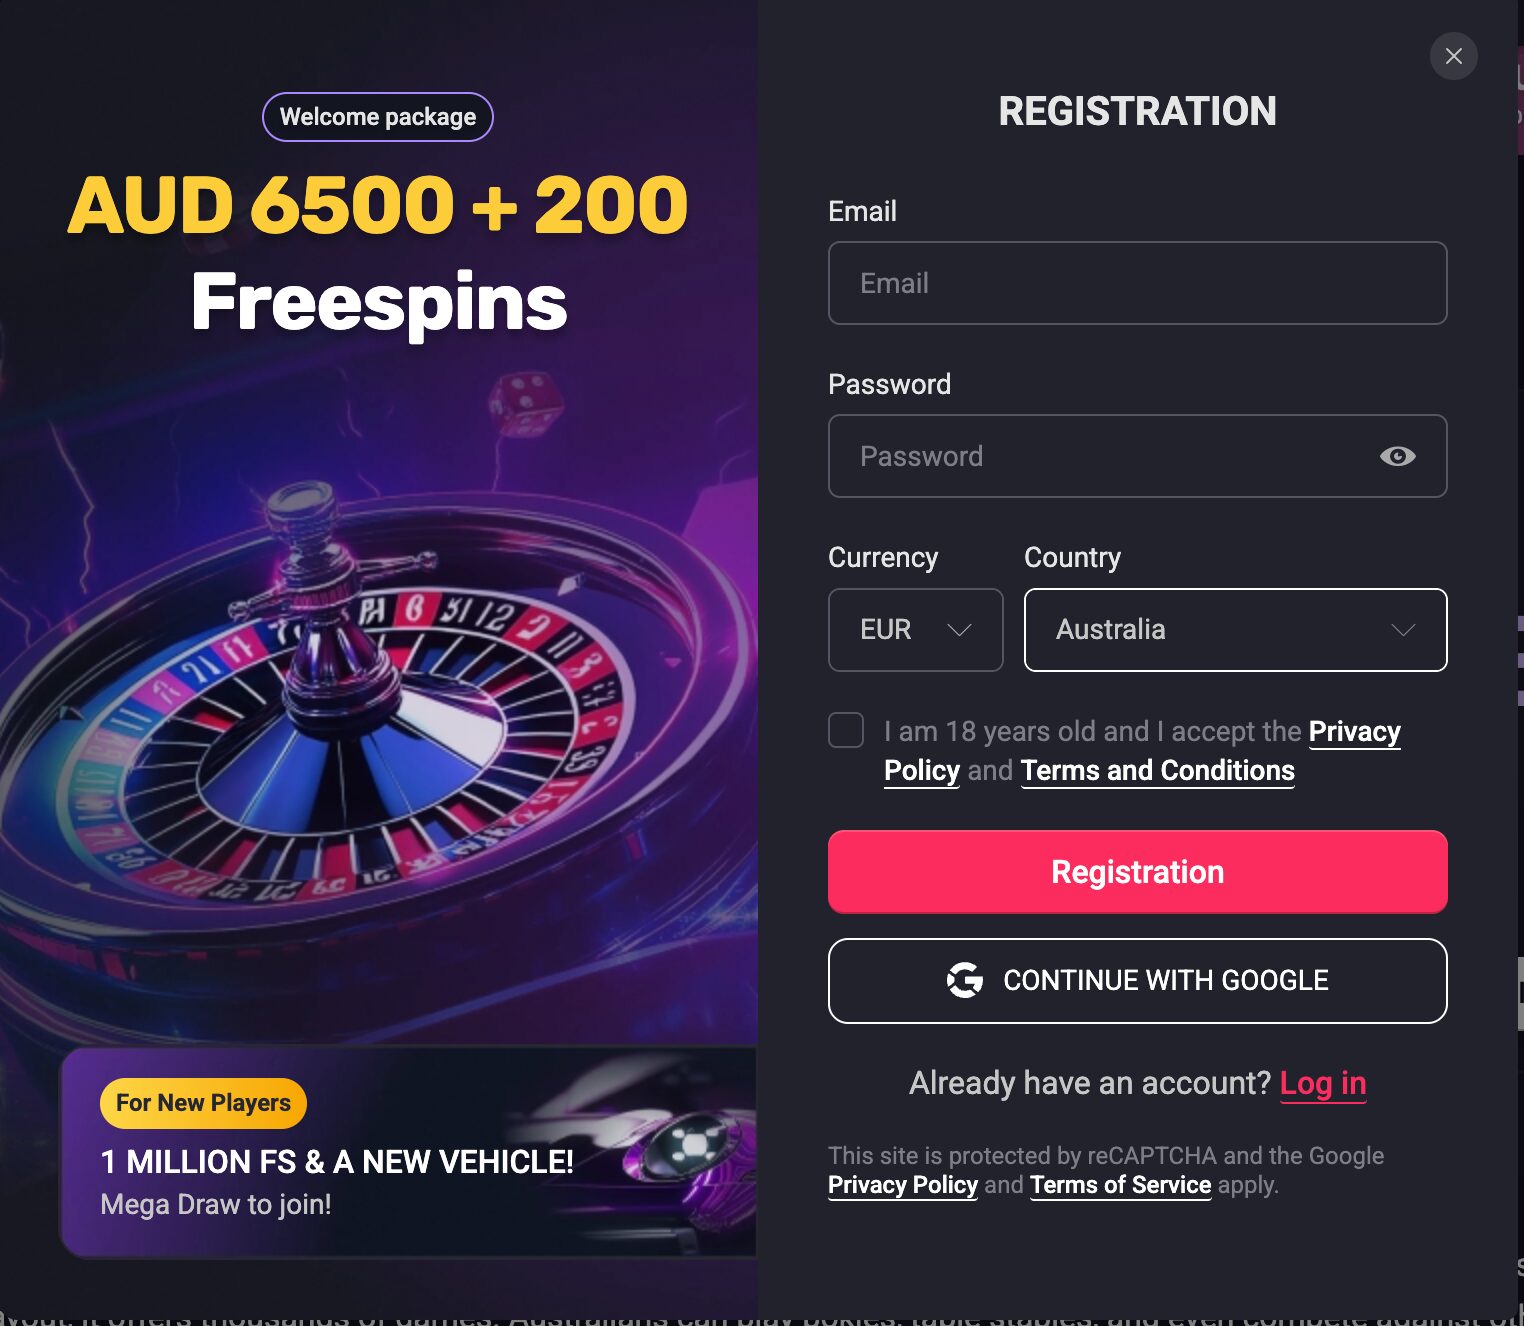Screen dimensions: 1524x1326
Task: Click the Registration submit button
Action: pos(1137,871)
